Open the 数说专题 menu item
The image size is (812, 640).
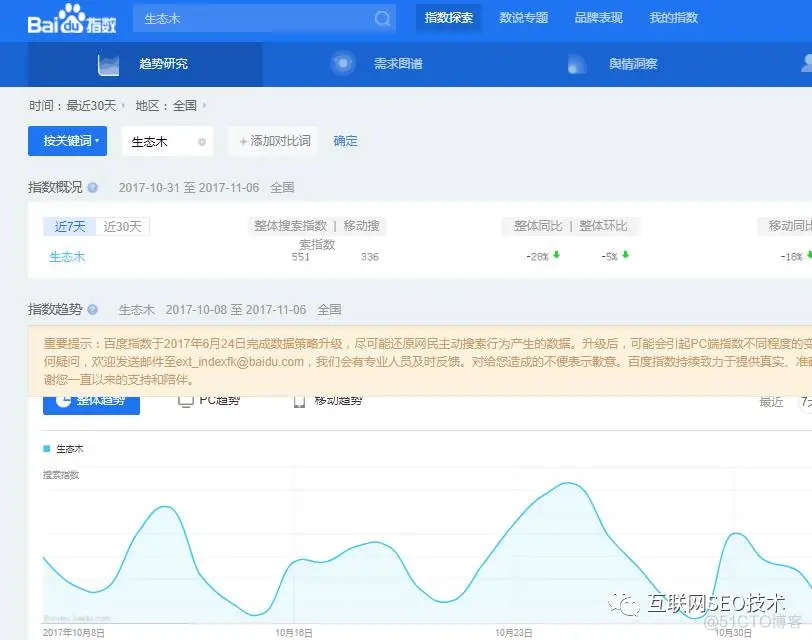coord(523,17)
